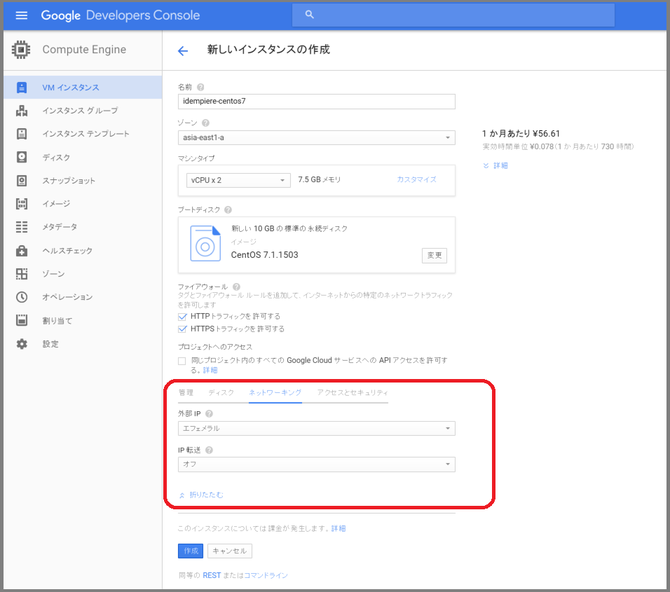Click the メタデータ list icon

(22, 227)
